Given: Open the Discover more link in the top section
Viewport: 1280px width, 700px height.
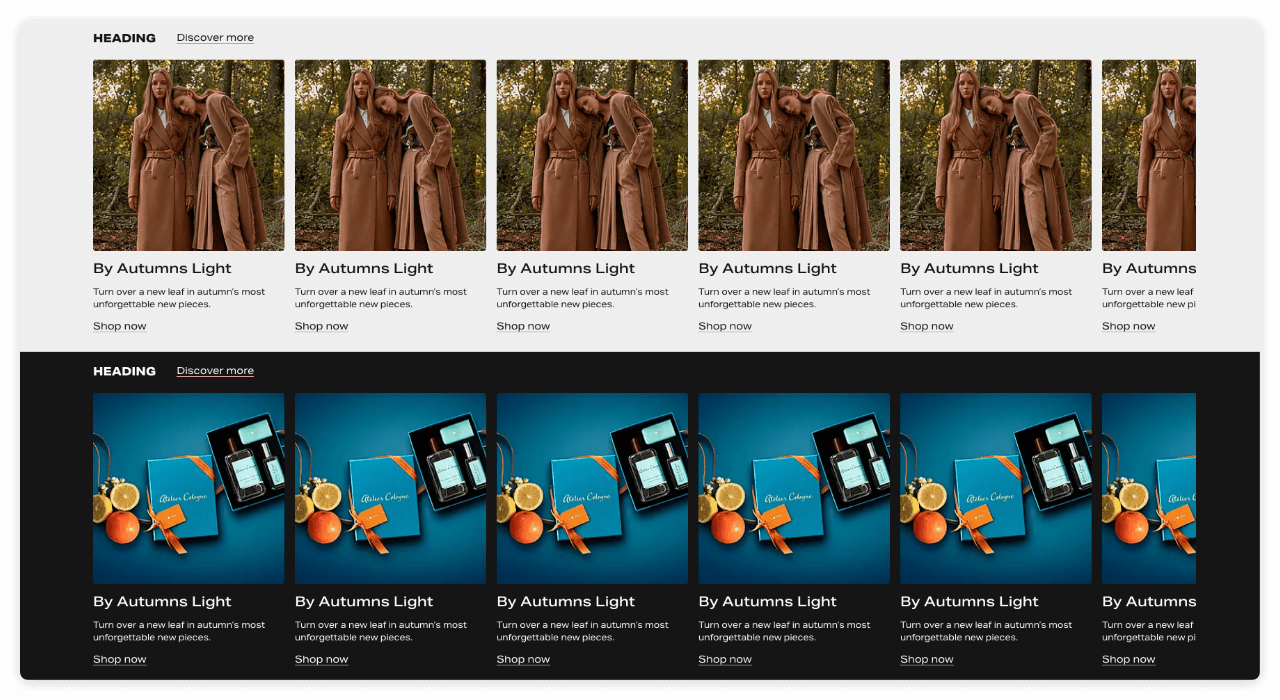Looking at the screenshot, I should [214, 37].
